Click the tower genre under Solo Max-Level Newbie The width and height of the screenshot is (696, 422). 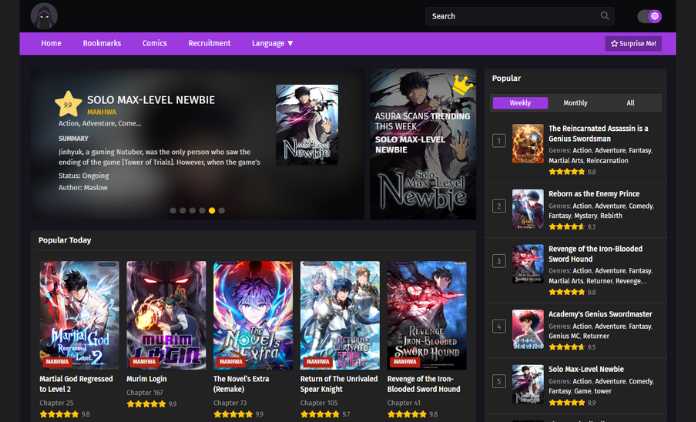click(603, 391)
